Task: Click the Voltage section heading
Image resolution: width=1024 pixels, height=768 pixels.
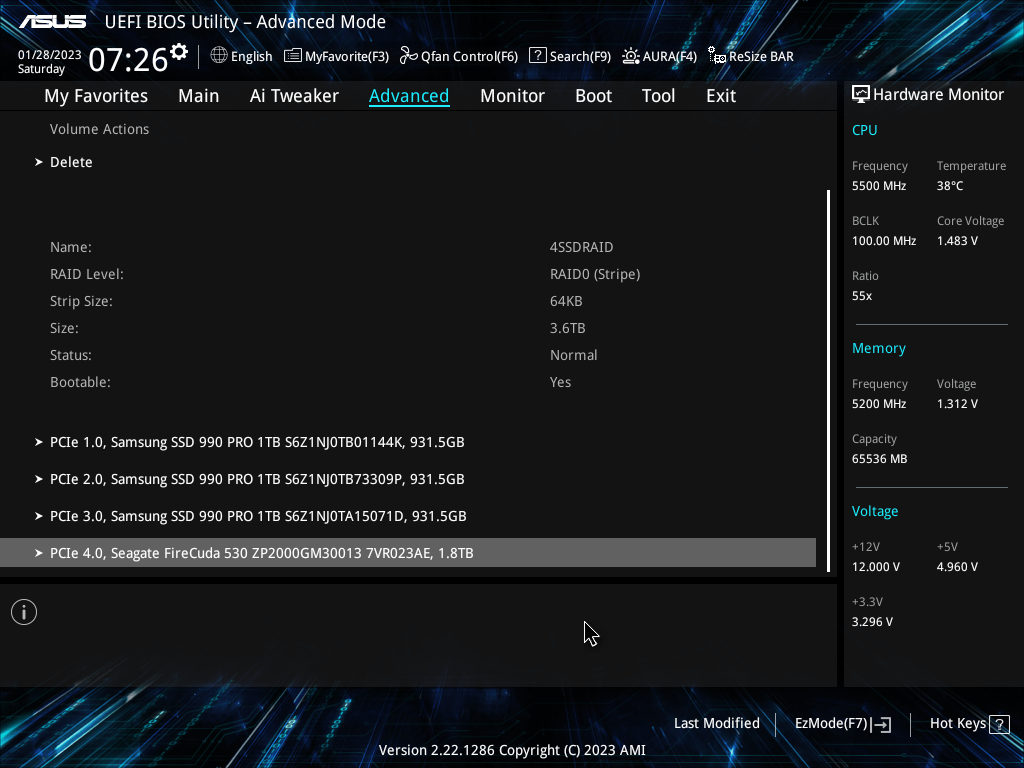Action: coord(874,511)
